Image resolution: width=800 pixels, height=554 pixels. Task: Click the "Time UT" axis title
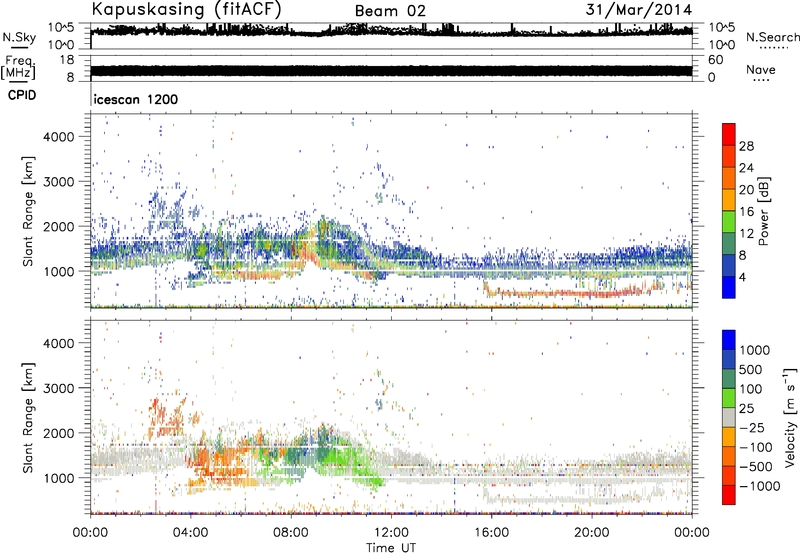click(x=391, y=547)
